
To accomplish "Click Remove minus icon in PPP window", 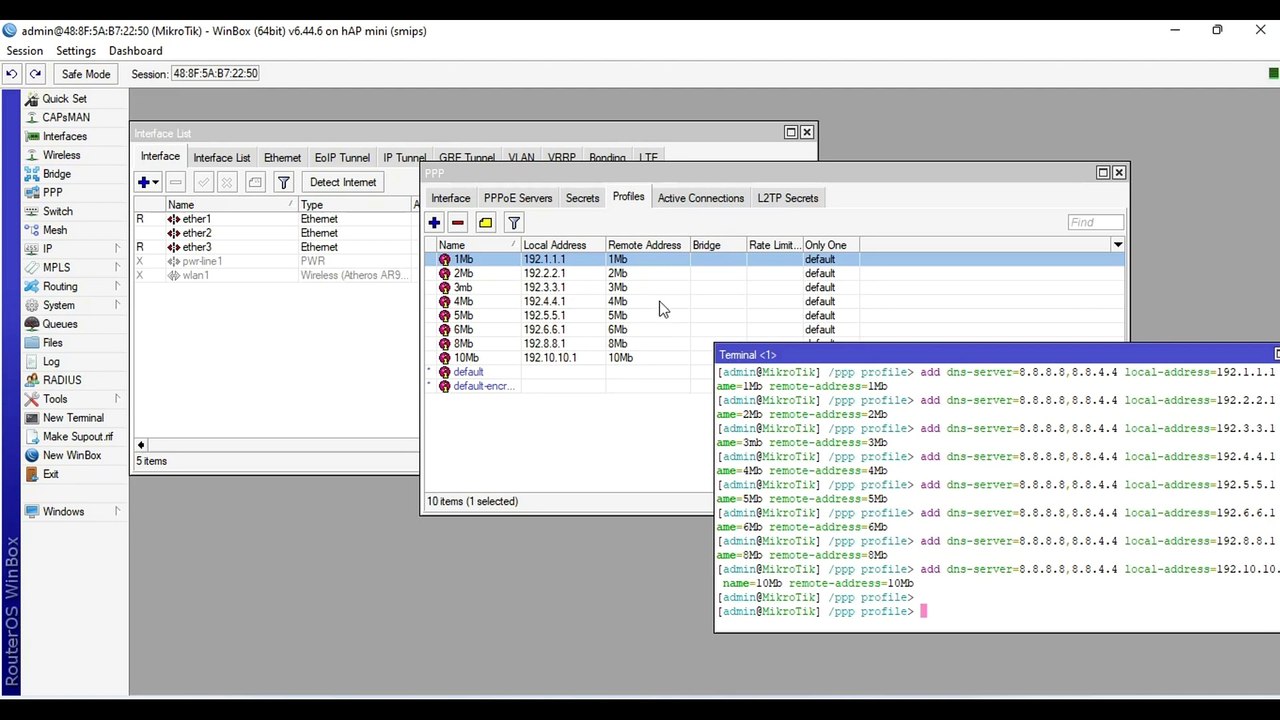I will (458, 223).
